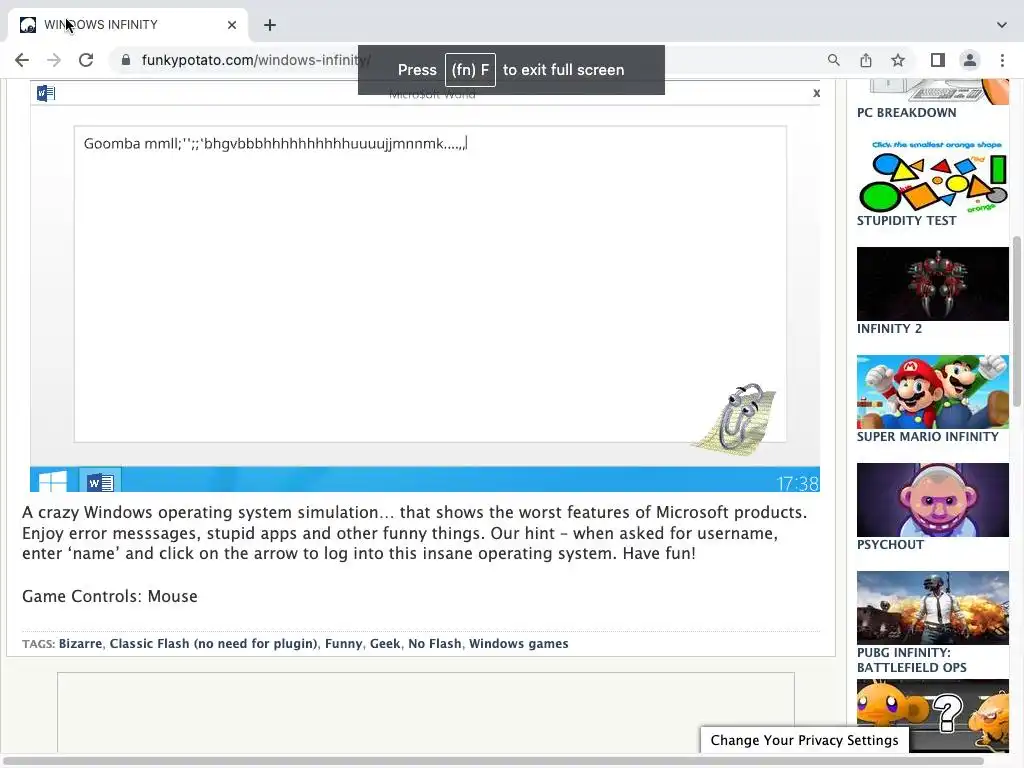
Task: Click the horizontal page scrollbar
Action: [x=494, y=761]
